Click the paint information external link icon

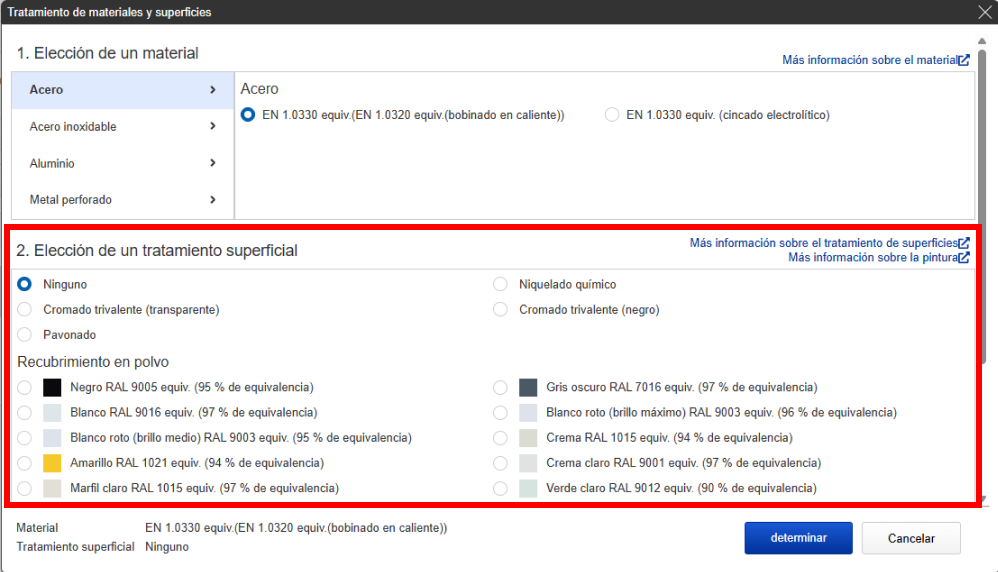pos(964,258)
